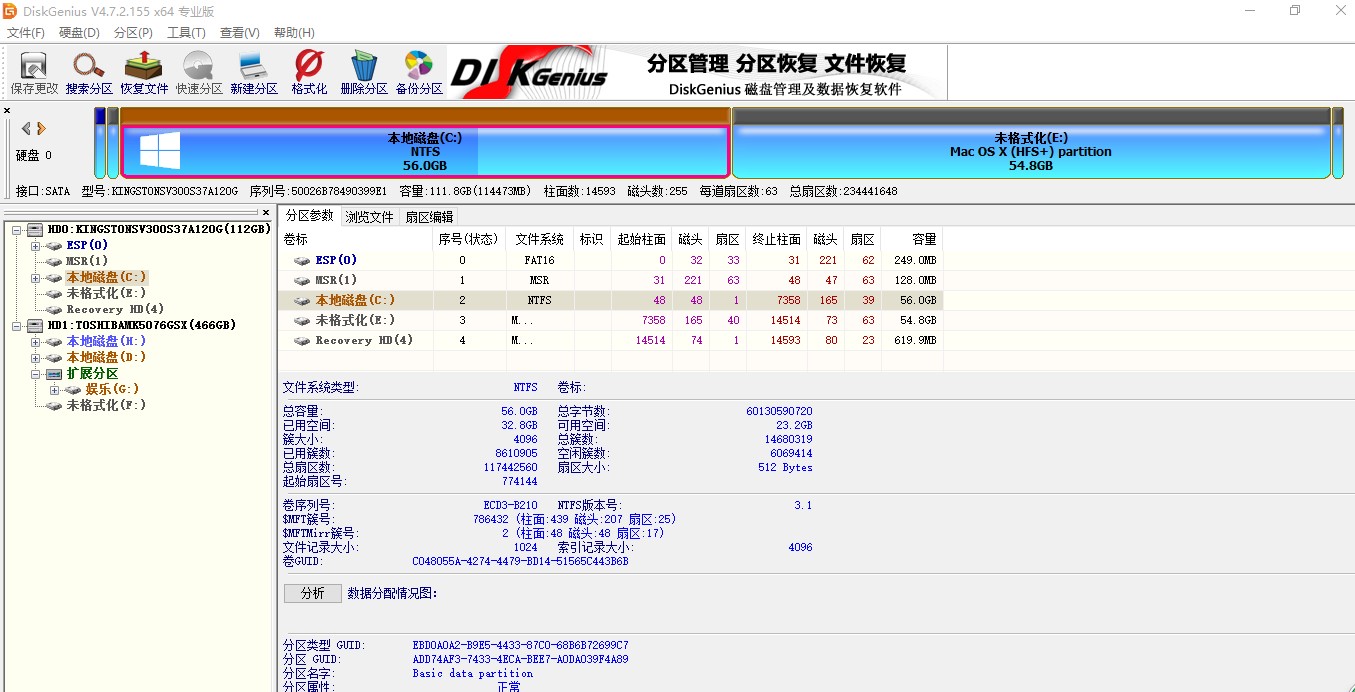This screenshot has height=692, width=1355.
Task: Click Save Changes (保存更改) toolbar icon
Action: (34, 73)
